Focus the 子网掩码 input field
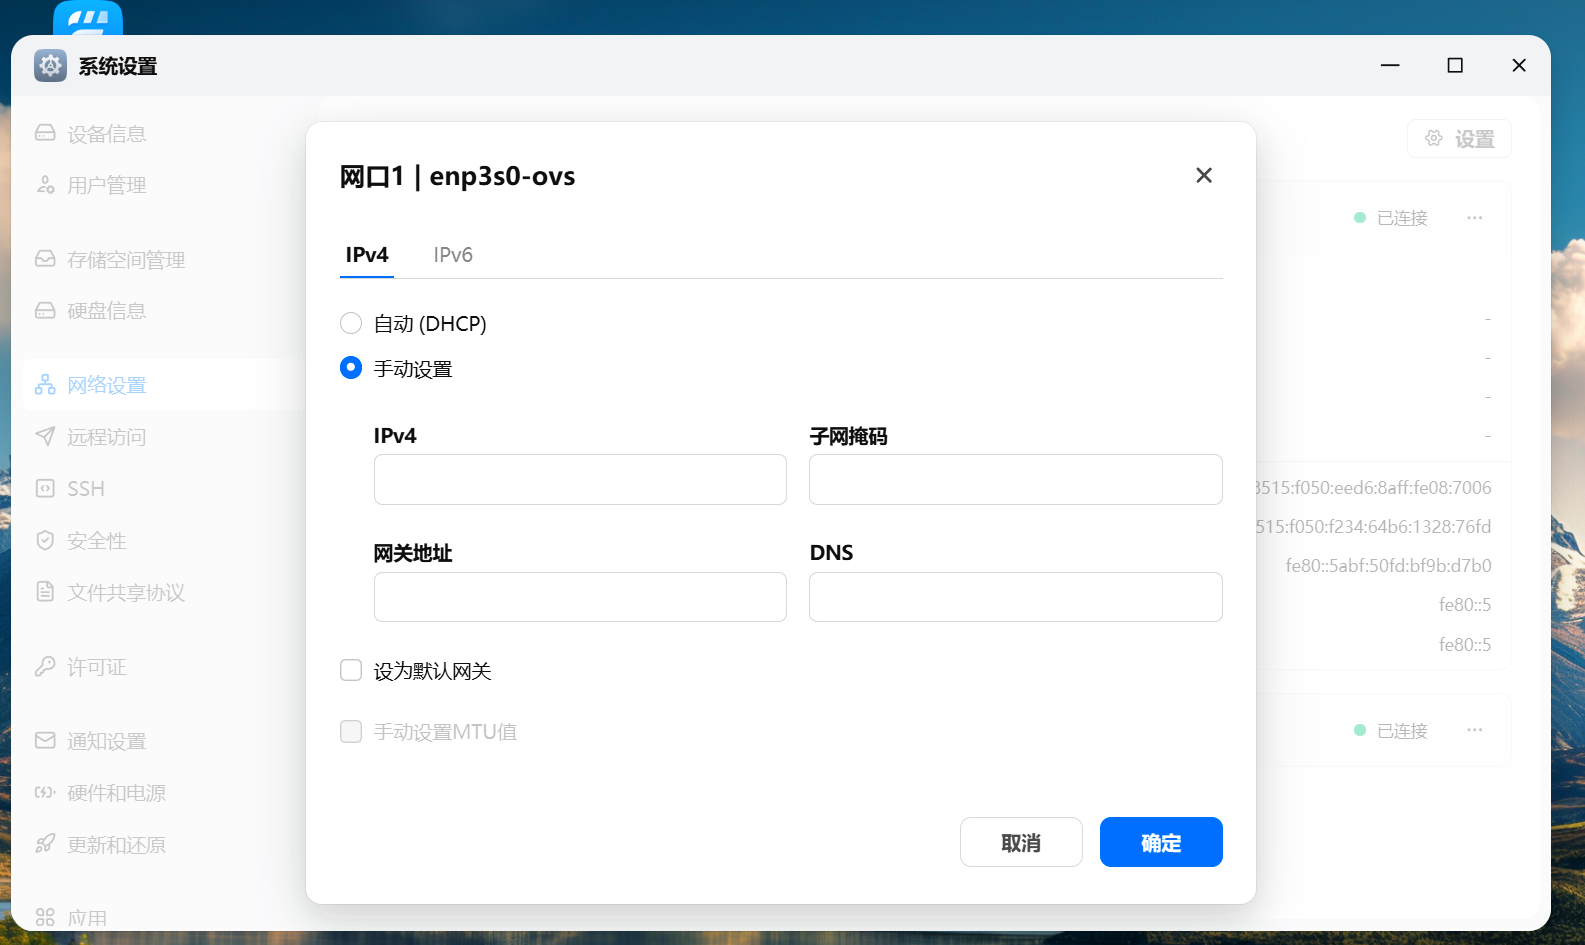Image resolution: width=1585 pixels, height=945 pixels. 1016,479
